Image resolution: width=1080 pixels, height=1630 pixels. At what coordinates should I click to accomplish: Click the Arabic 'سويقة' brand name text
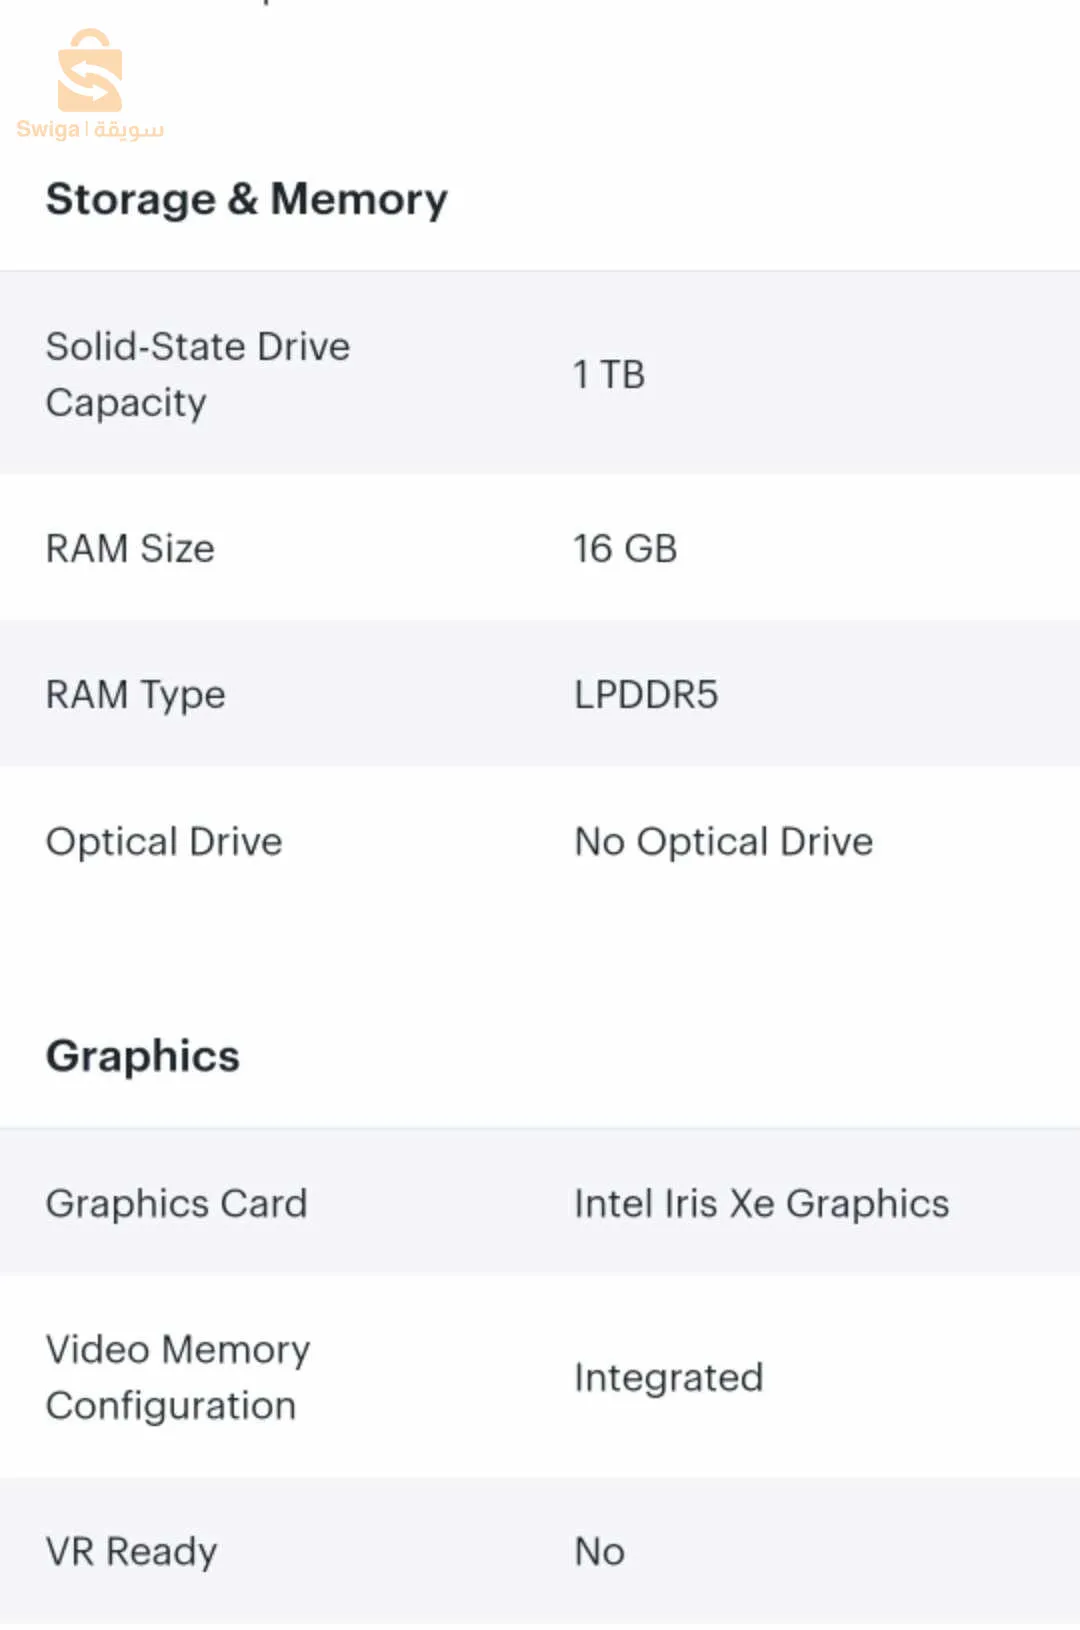click(129, 130)
